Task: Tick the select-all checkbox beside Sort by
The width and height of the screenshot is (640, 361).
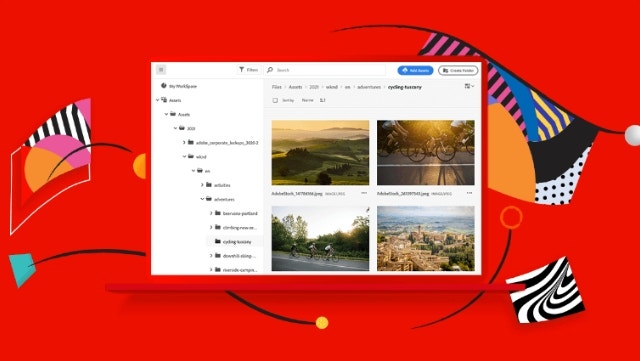Action: [275, 100]
